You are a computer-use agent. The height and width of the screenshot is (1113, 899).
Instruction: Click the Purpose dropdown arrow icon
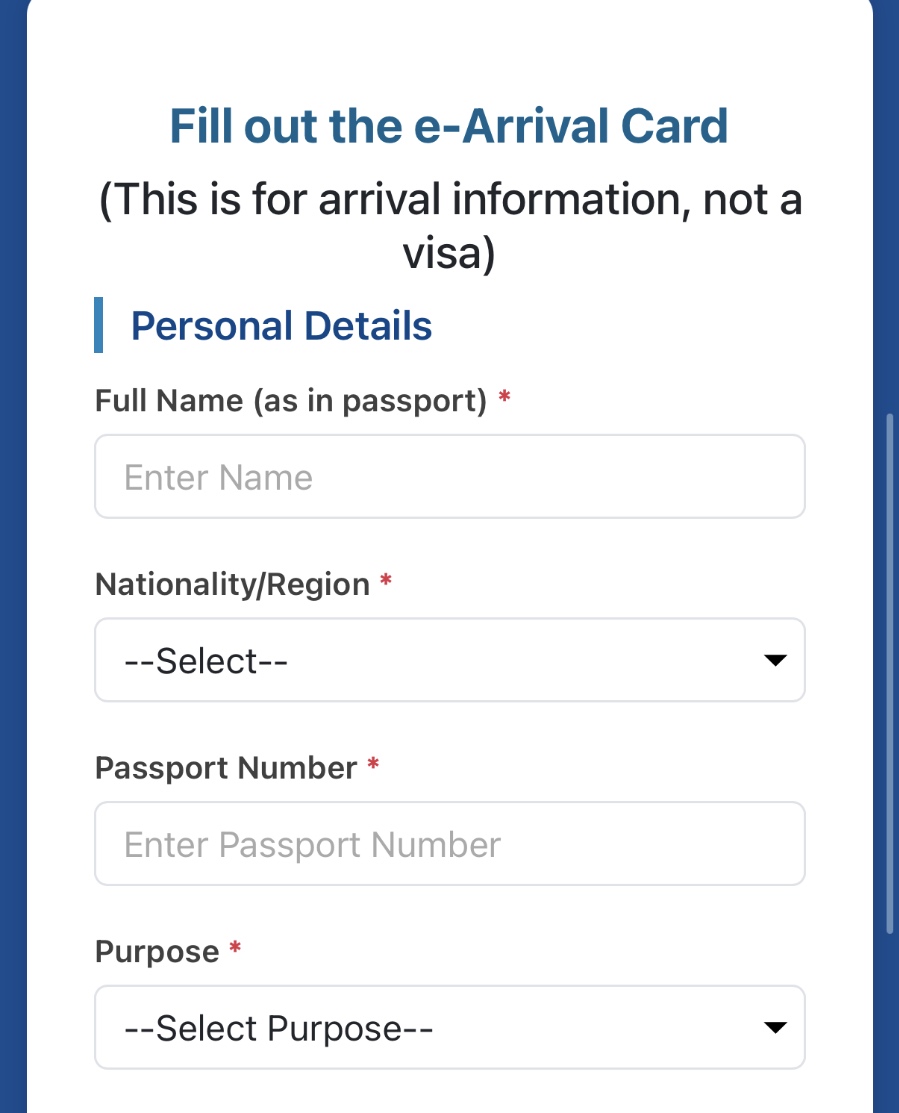774,1028
